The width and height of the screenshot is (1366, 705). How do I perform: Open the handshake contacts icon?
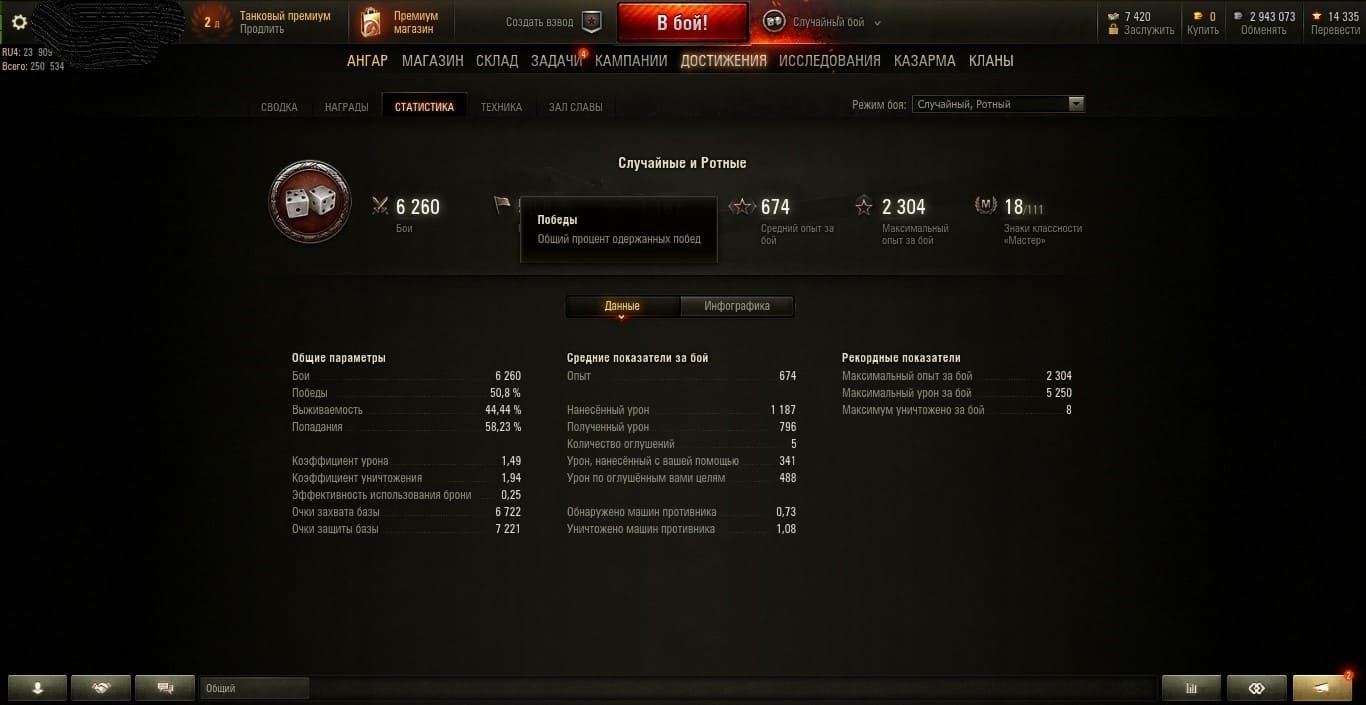tap(101, 688)
